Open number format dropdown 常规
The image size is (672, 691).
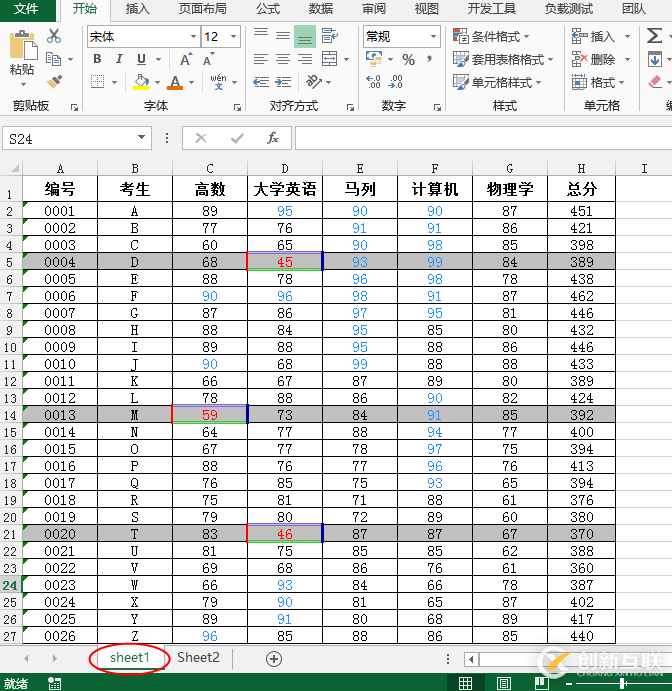pos(434,37)
